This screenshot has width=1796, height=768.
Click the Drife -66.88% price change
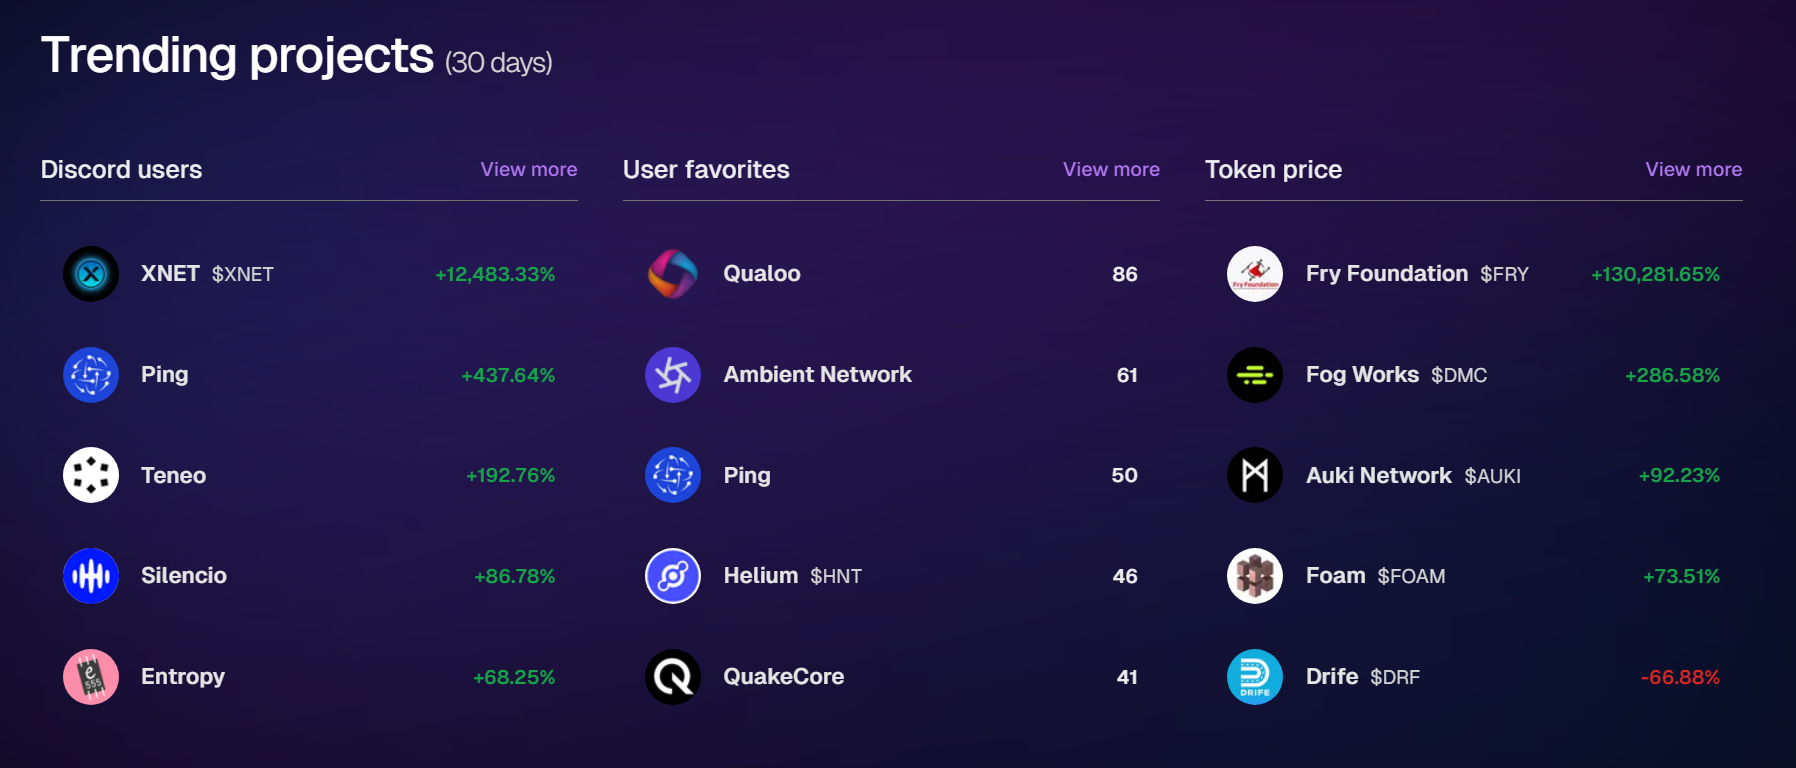click(1680, 677)
